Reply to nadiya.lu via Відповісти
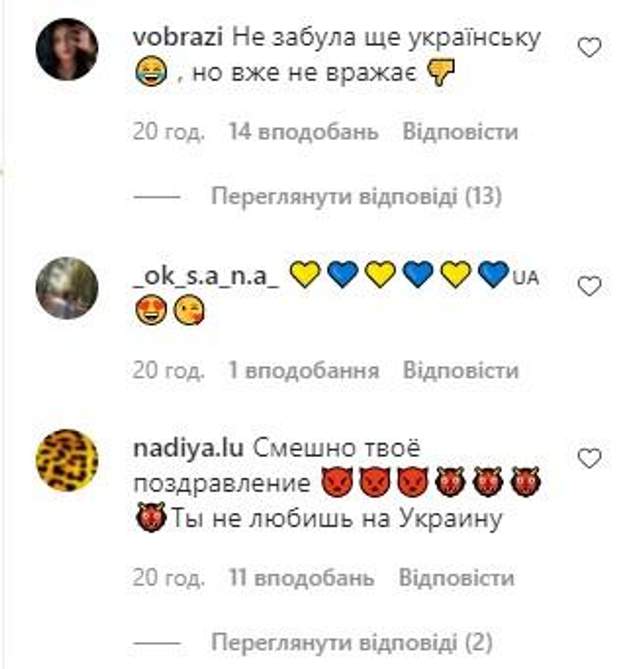This screenshot has width=640, height=669. click(456, 578)
